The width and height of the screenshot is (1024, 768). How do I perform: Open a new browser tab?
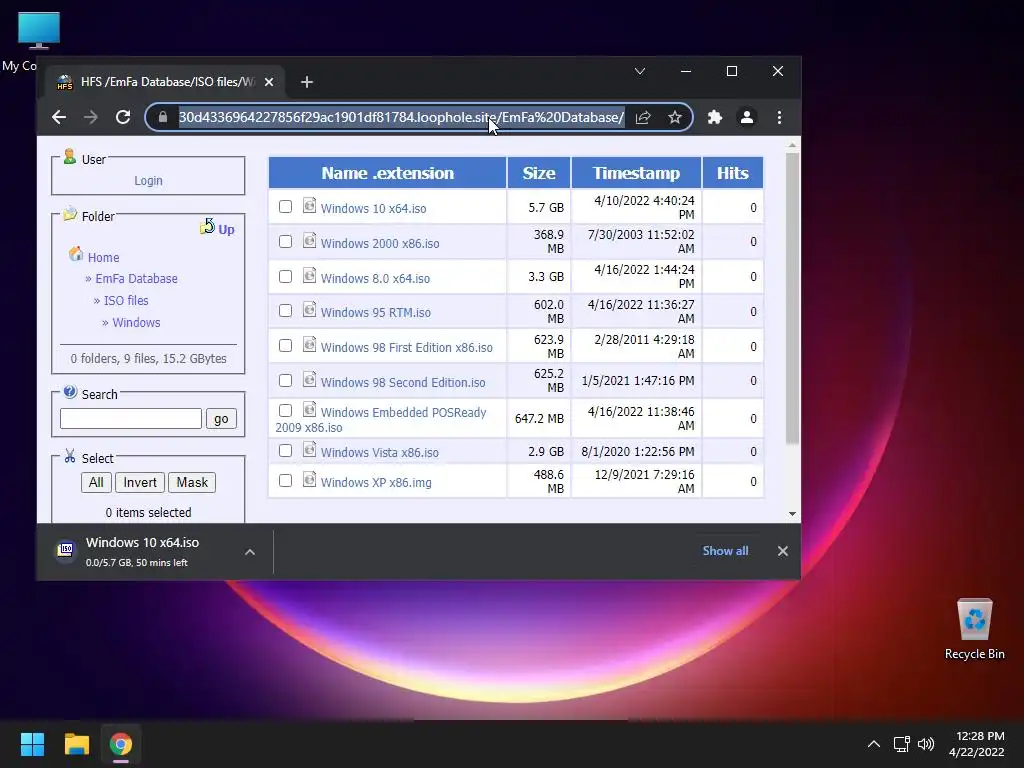coord(307,82)
